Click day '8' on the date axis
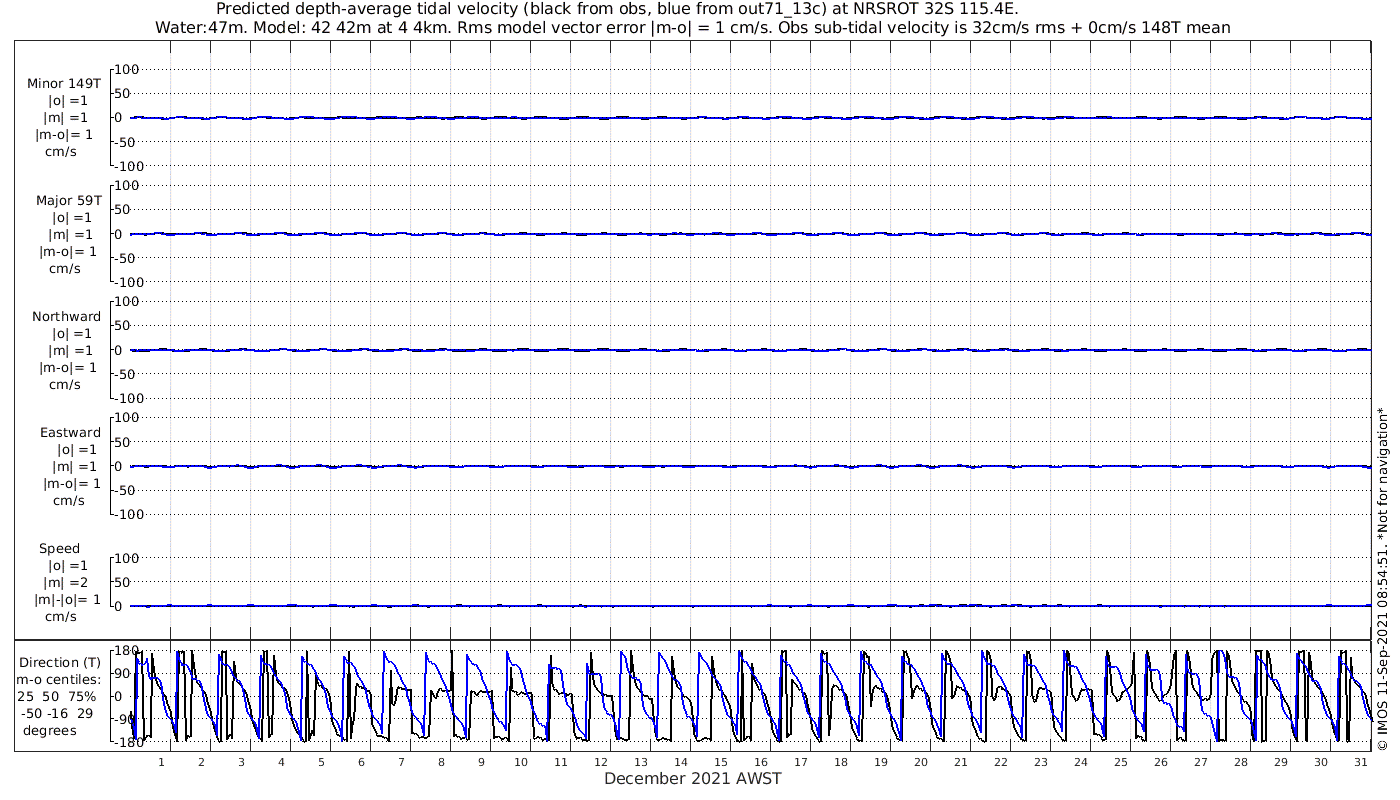 coord(441,762)
